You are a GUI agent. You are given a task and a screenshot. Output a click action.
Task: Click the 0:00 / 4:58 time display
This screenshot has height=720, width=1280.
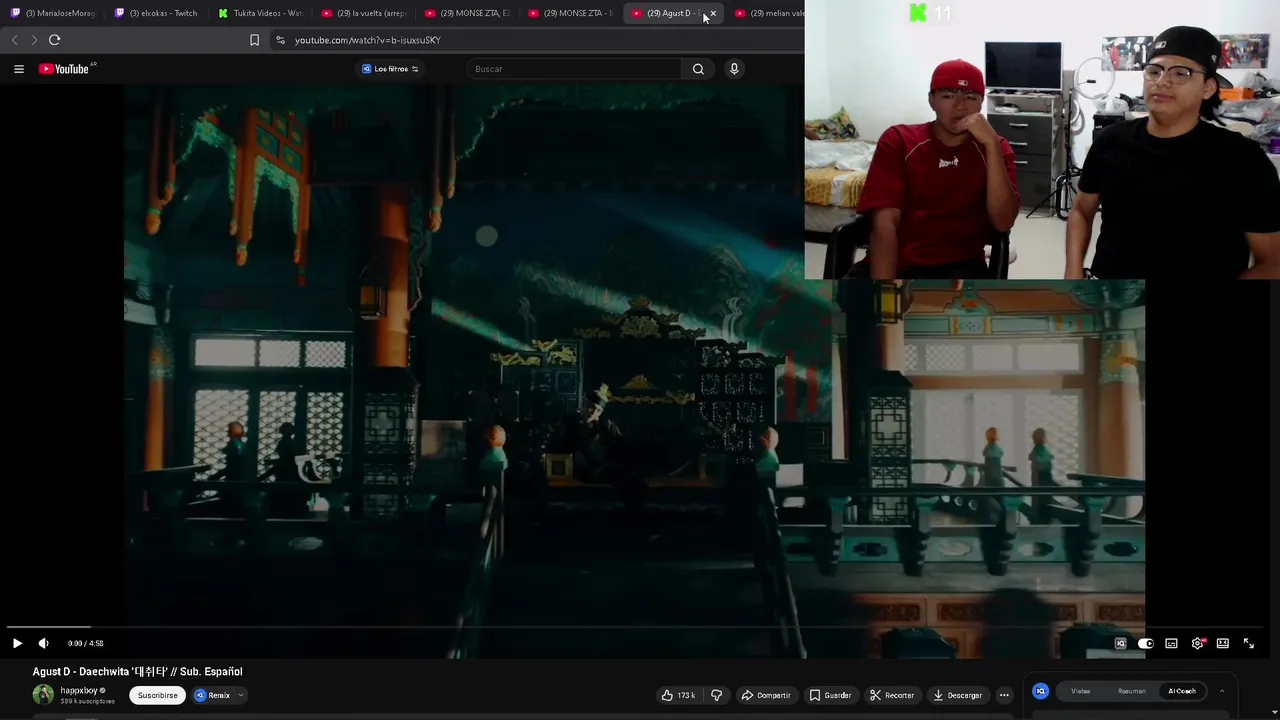[x=86, y=643]
